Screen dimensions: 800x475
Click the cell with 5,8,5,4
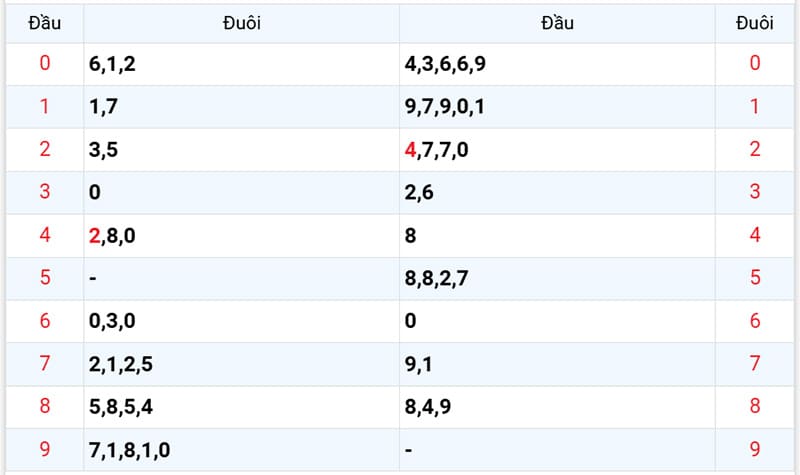tap(242, 407)
